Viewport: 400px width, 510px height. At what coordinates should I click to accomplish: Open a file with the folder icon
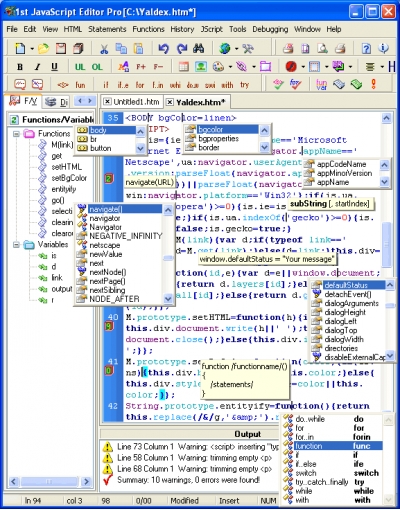43,49
